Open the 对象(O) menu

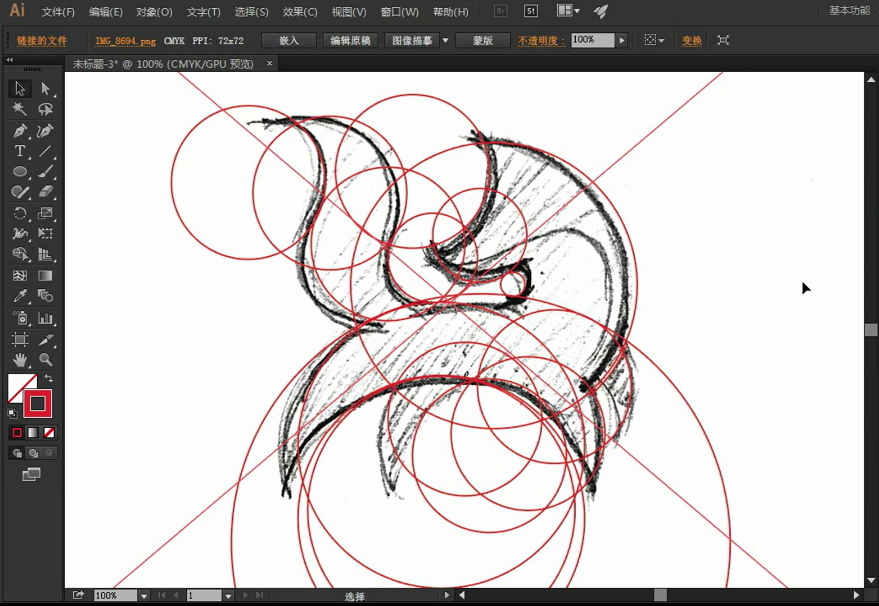(x=154, y=12)
